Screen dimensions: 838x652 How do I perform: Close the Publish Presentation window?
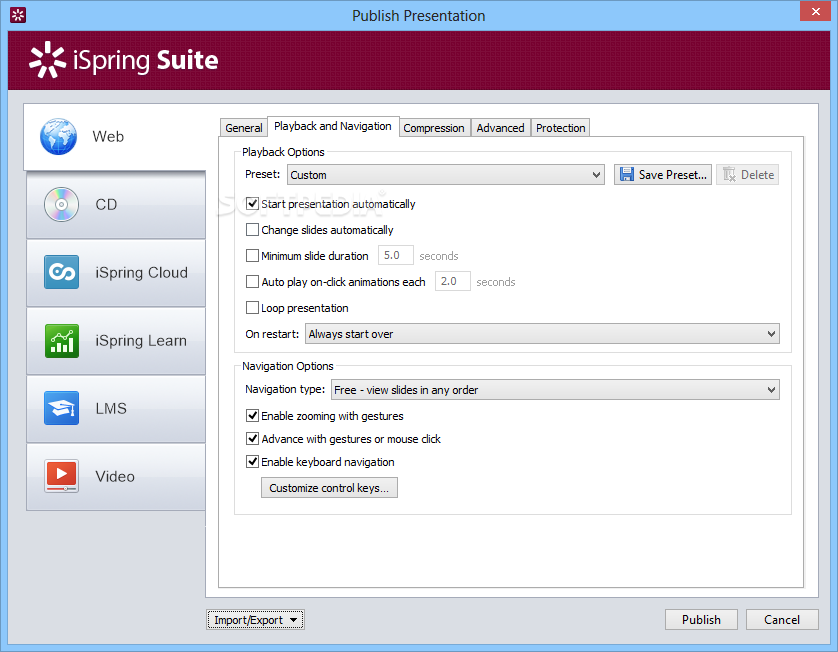coord(815,11)
